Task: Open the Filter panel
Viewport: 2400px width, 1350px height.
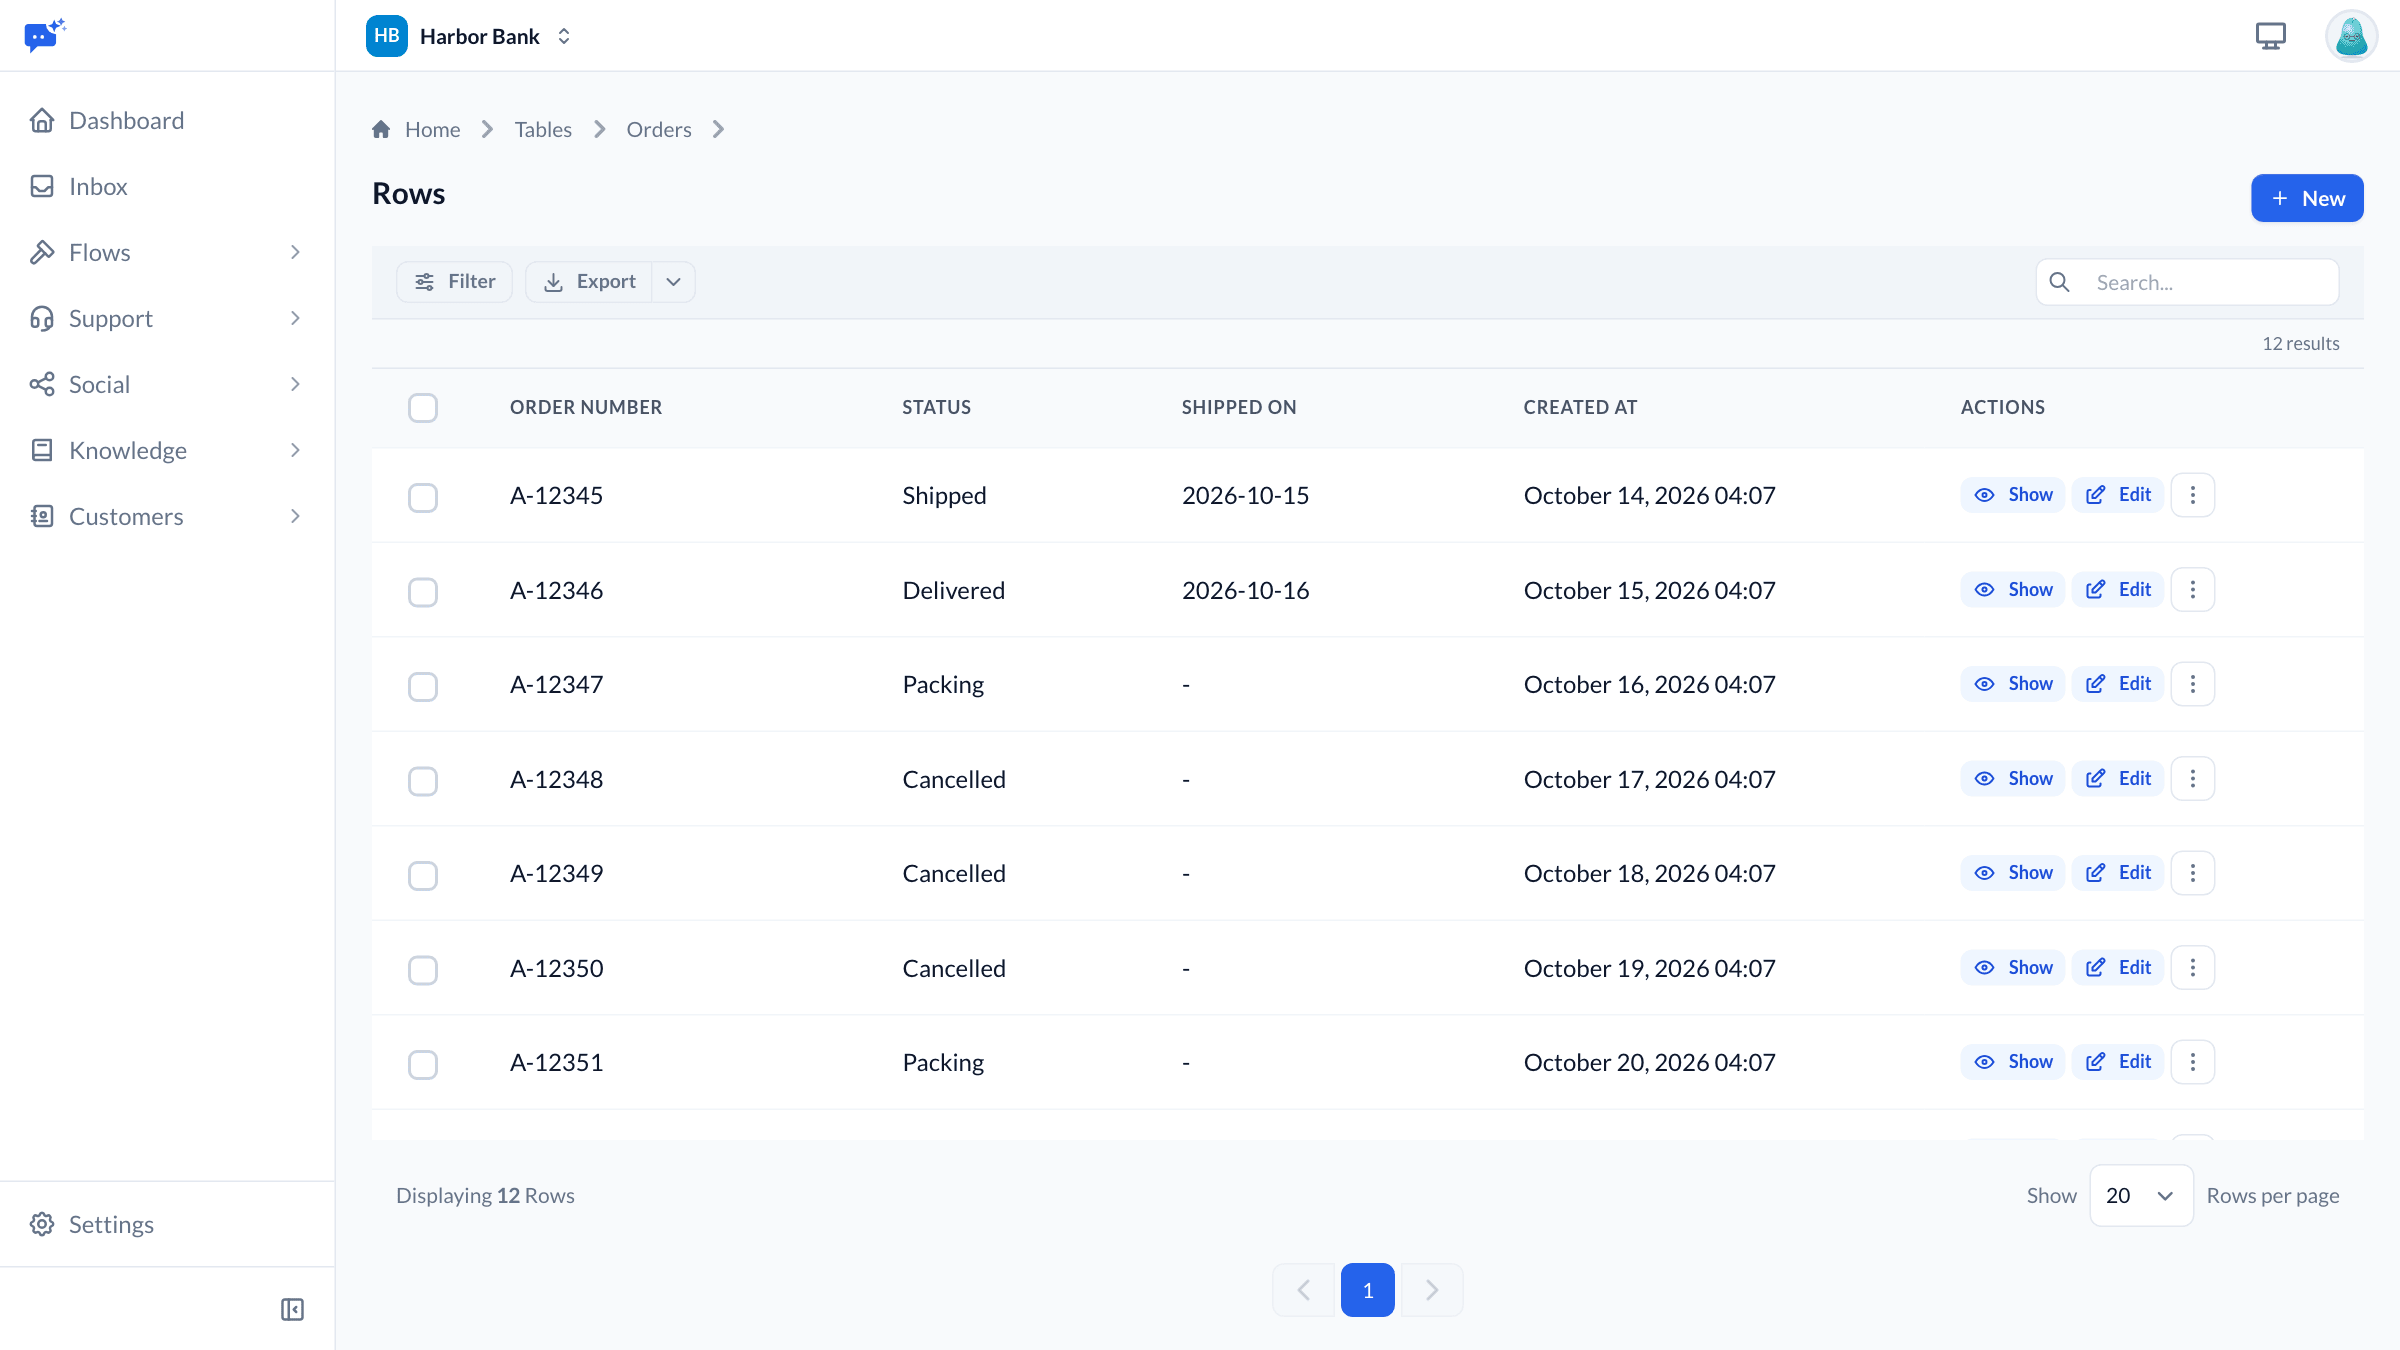Action: pyautogui.click(x=455, y=282)
